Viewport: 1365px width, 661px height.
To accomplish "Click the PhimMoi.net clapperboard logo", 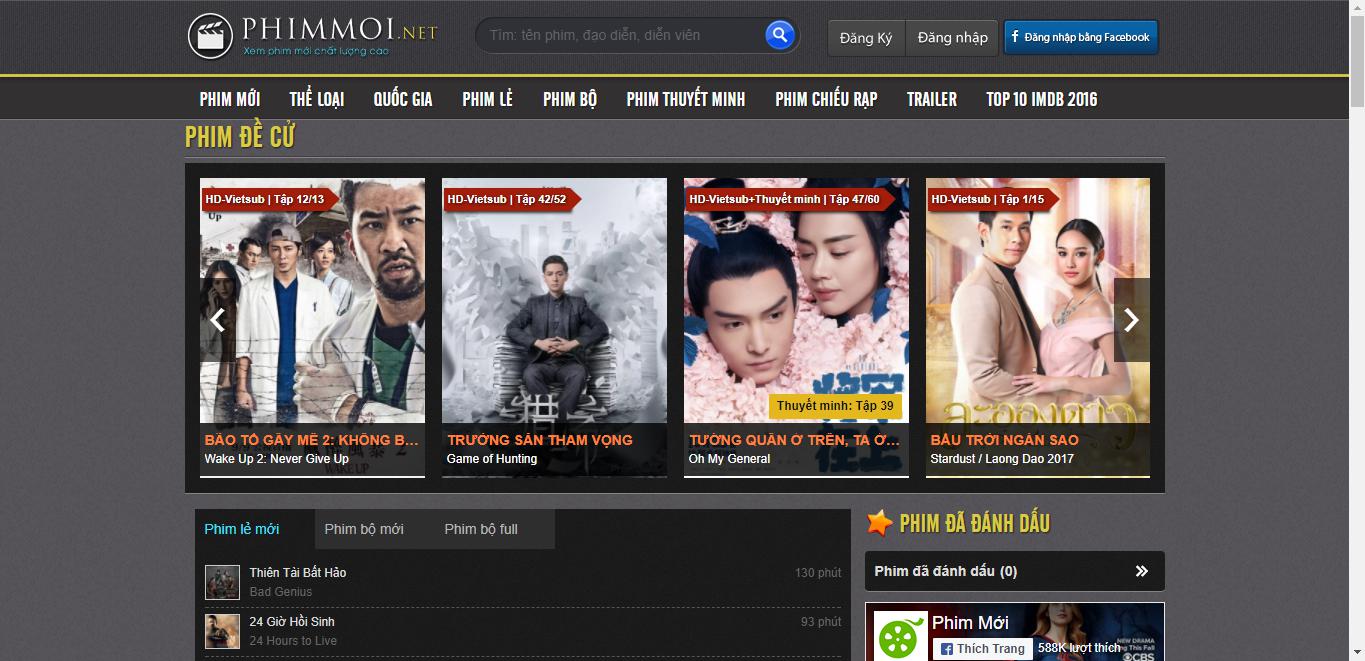I will pos(313,36).
